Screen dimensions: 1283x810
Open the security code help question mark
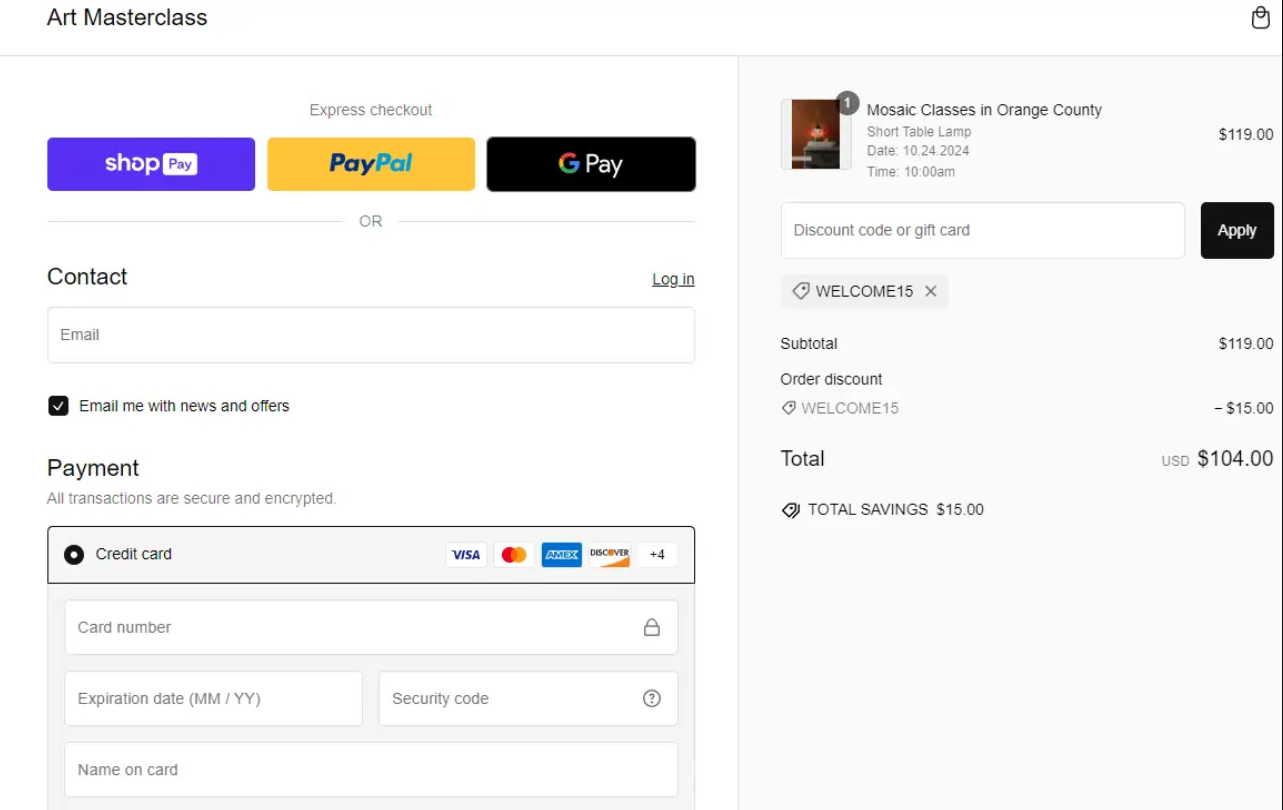click(652, 699)
